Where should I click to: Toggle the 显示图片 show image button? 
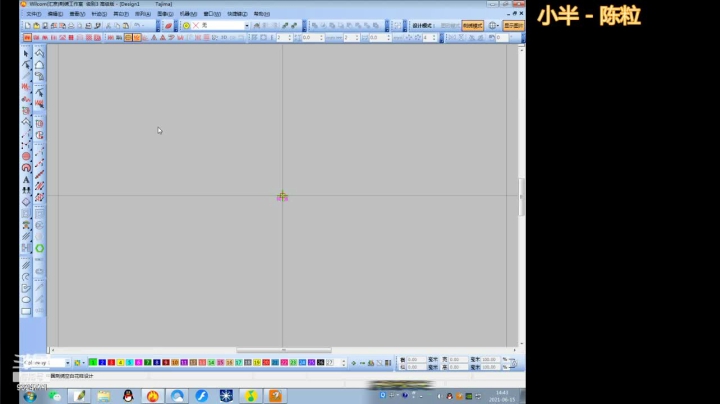[x=513, y=26]
